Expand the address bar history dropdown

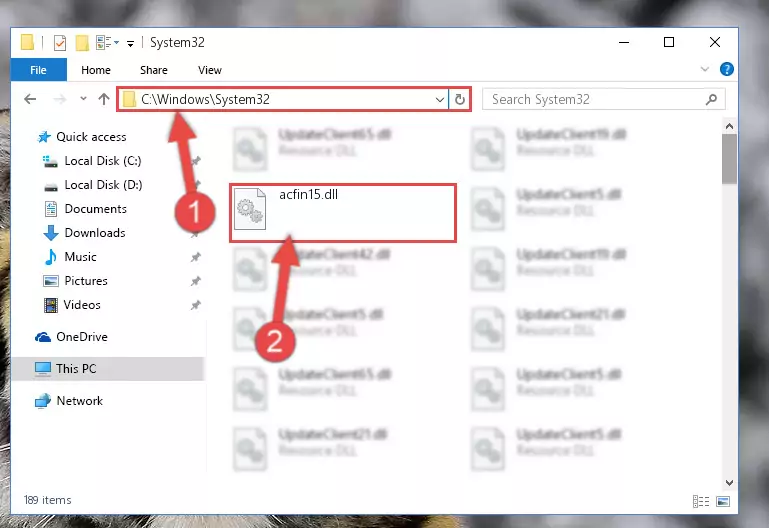439,100
